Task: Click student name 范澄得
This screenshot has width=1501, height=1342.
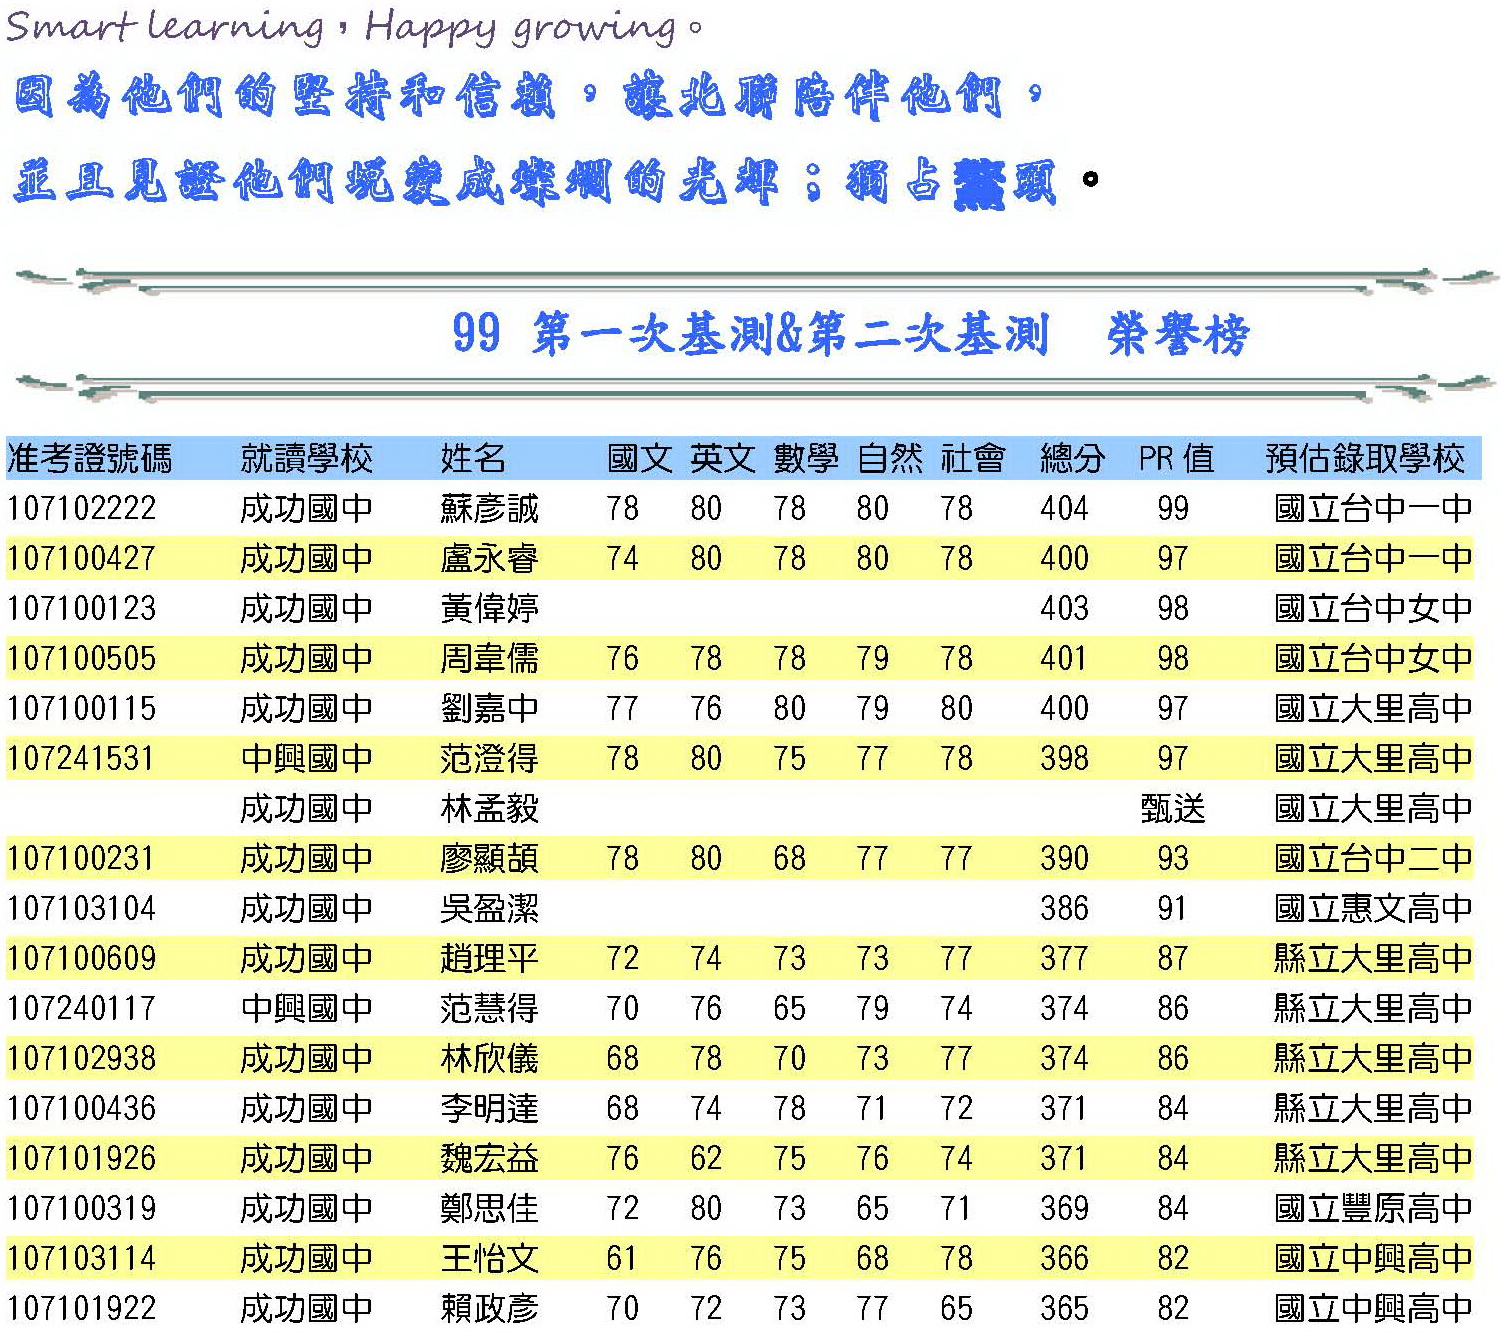Action: click(489, 759)
